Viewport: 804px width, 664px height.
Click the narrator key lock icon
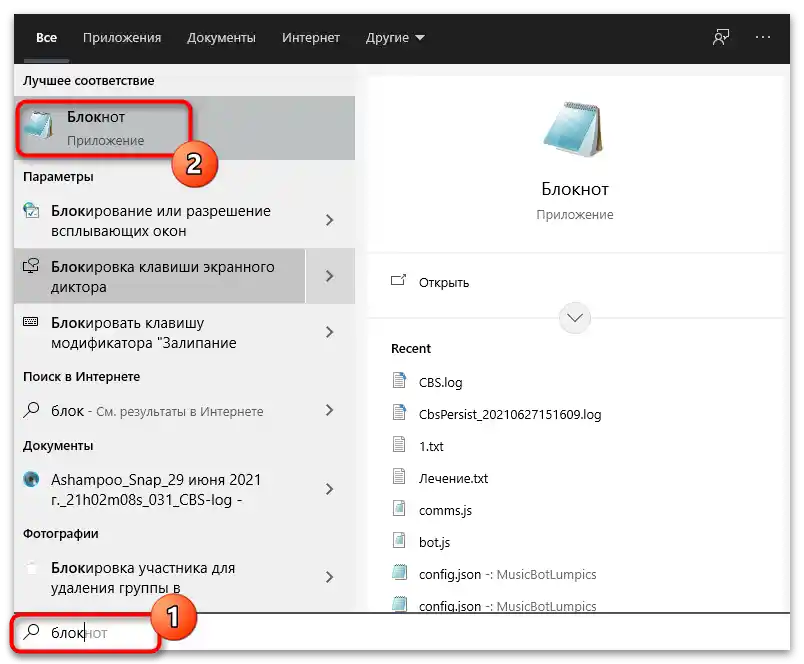31,266
